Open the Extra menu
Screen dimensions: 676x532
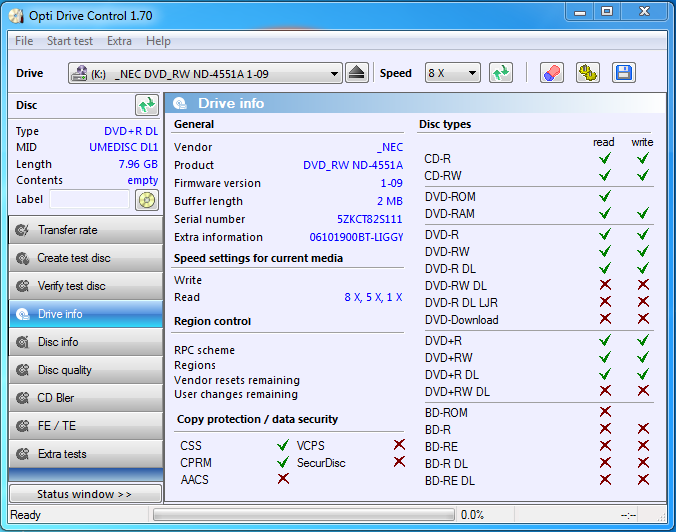pyautogui.click(x=119, y=41)
